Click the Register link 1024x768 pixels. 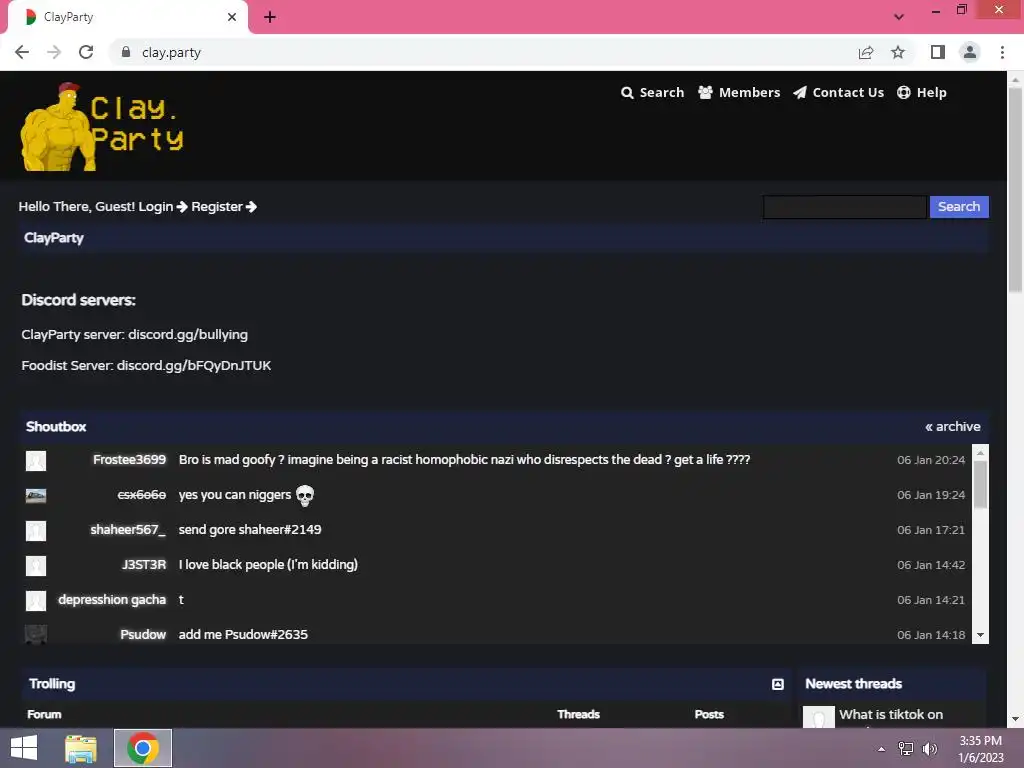pos(223,206)
